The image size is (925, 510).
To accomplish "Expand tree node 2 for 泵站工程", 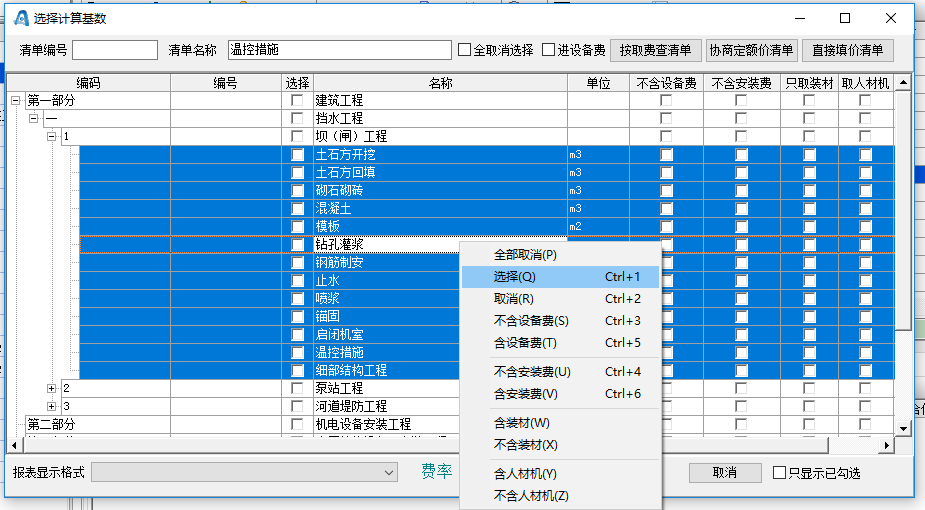I will tap(51, 388).
